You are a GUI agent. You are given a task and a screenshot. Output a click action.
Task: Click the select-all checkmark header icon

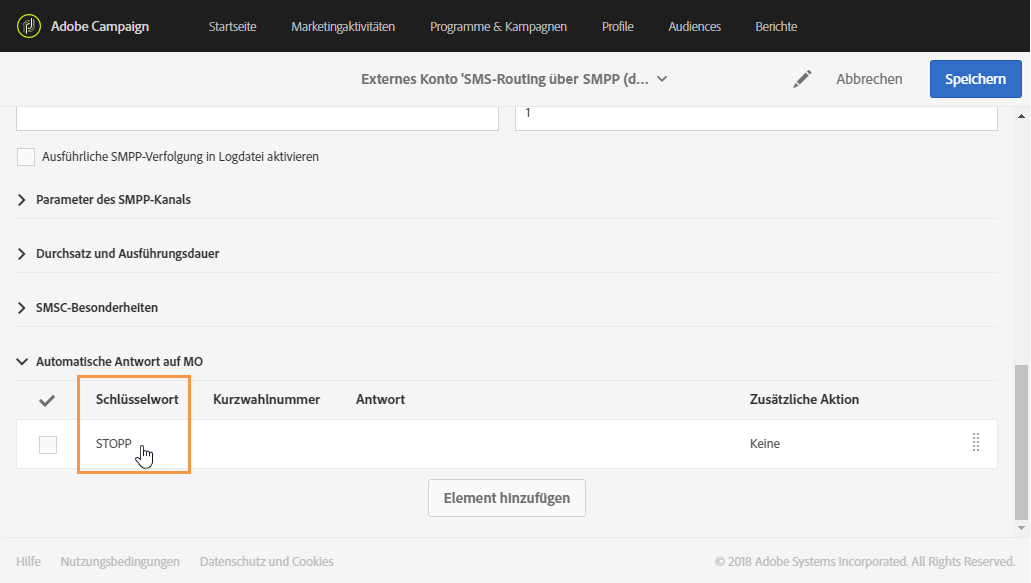click(x=47, y=400)
